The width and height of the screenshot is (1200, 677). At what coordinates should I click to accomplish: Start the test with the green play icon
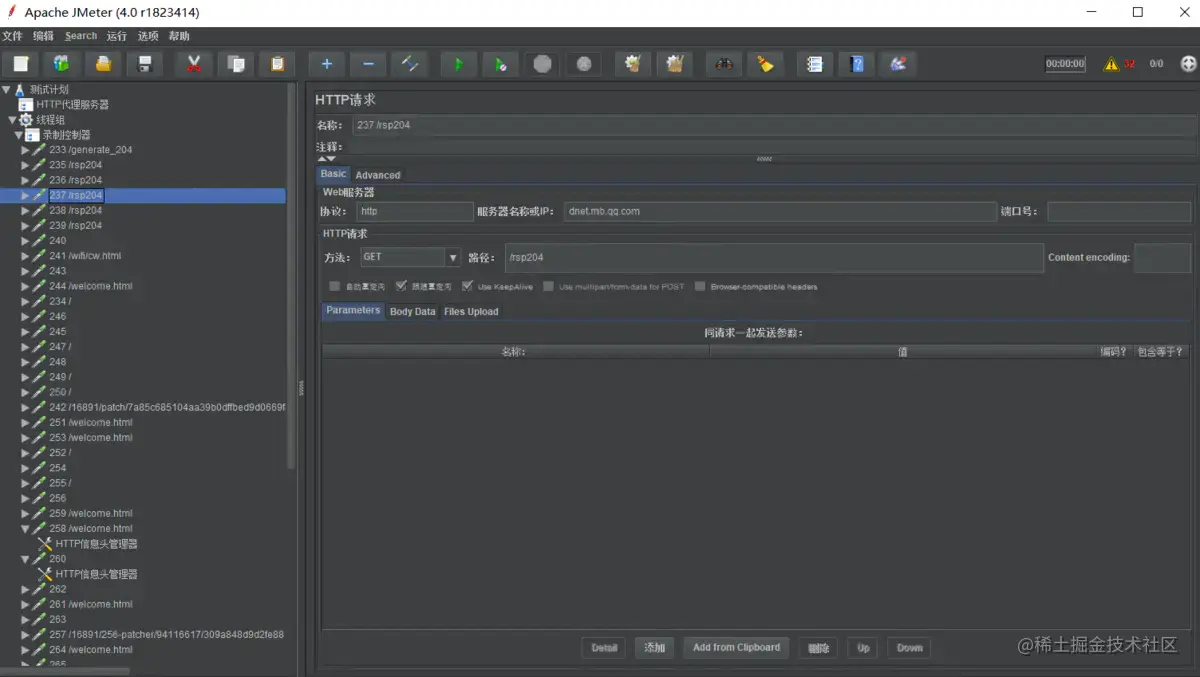pyautogui.click(x=459, y=64)
